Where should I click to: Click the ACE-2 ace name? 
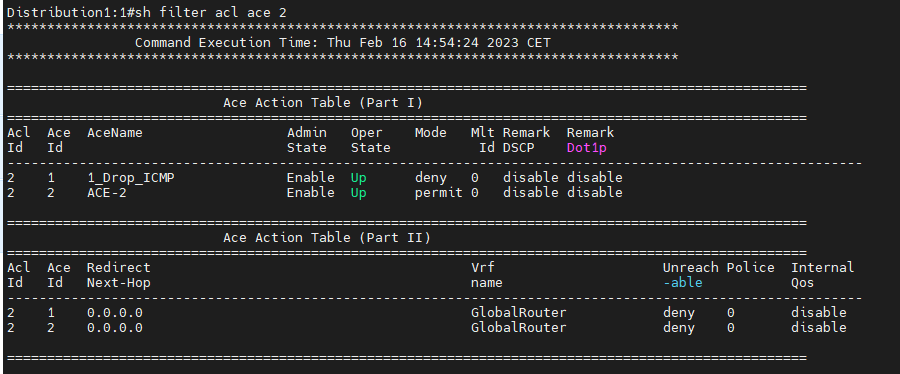[107, 193]
